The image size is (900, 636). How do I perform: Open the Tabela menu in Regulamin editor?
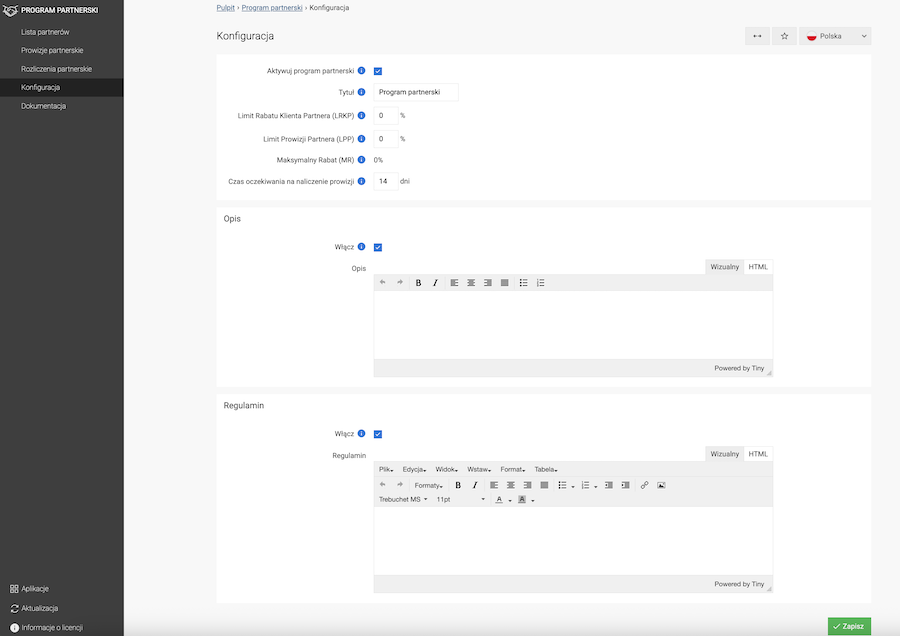pyautogui.click(x=546, y=470)
